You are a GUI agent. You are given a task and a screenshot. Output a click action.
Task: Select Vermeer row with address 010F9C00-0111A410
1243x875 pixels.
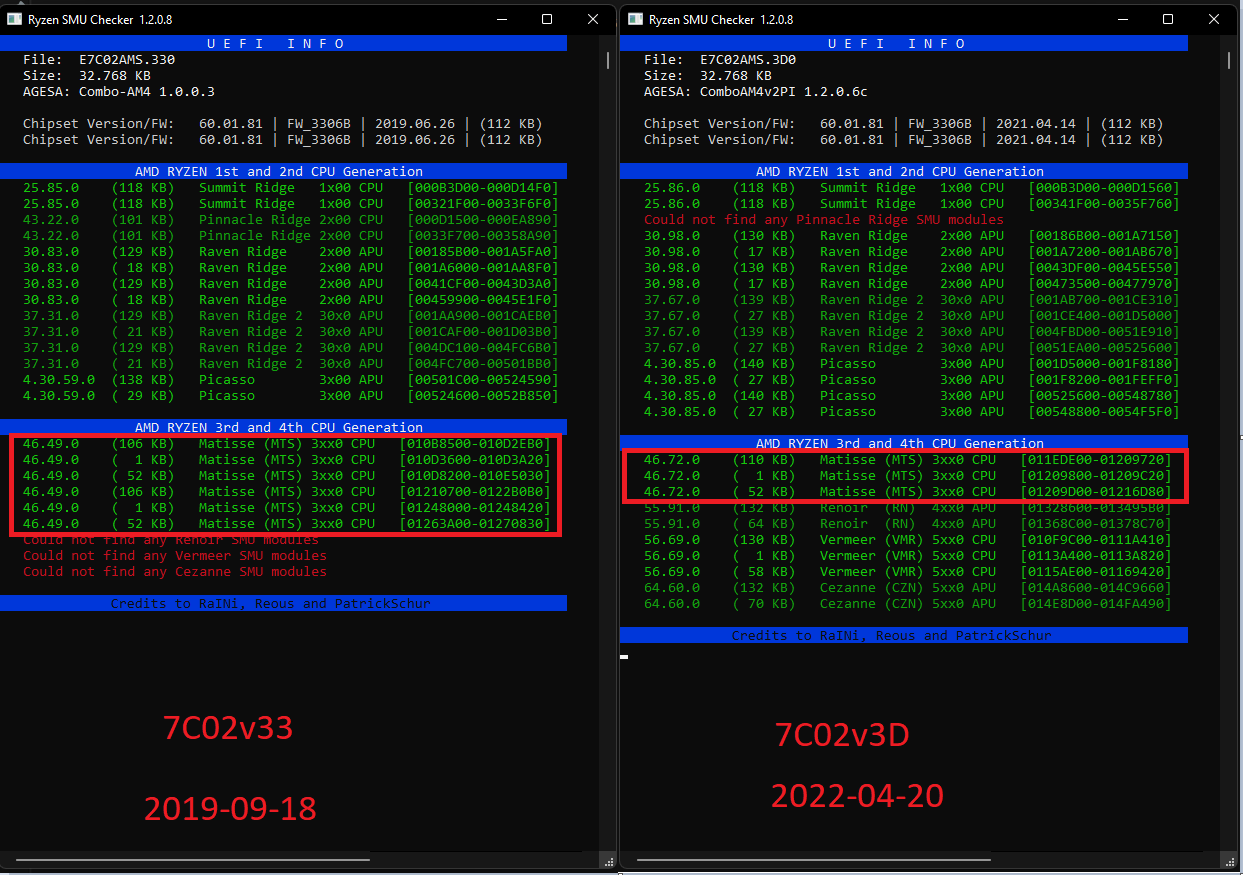click(x=908, y=540)
